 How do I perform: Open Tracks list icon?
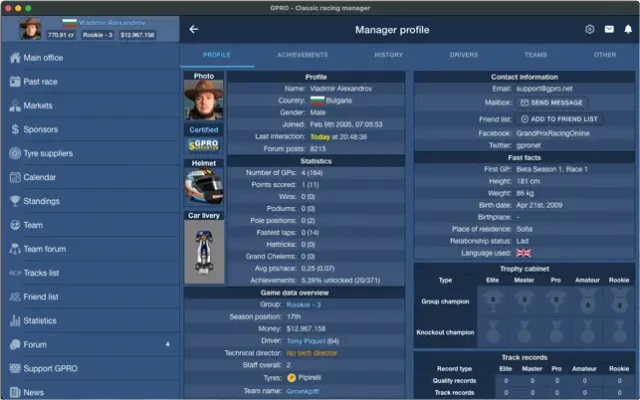[15, 273]
